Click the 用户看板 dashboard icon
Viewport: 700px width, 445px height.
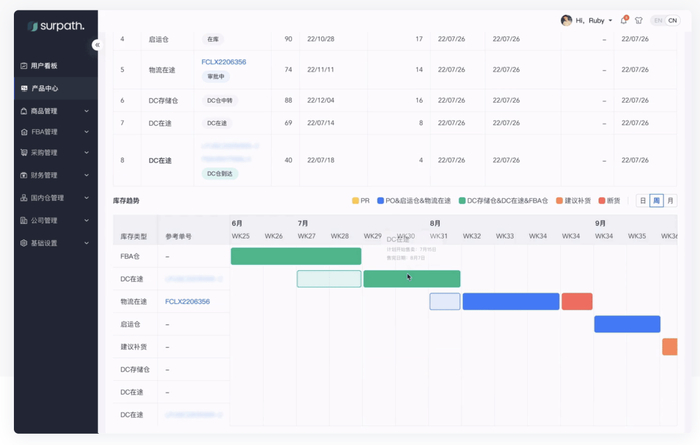tap(24, 66)
